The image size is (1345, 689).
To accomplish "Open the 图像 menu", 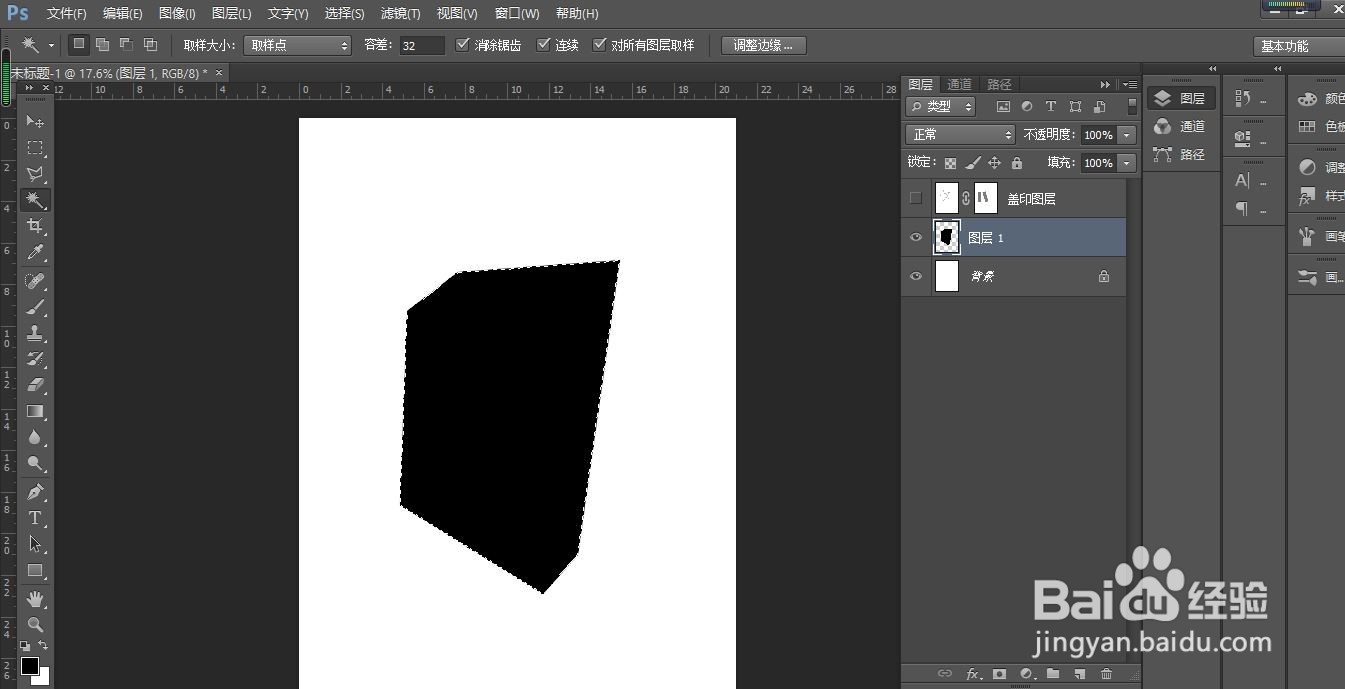I will tap(177, 13).
